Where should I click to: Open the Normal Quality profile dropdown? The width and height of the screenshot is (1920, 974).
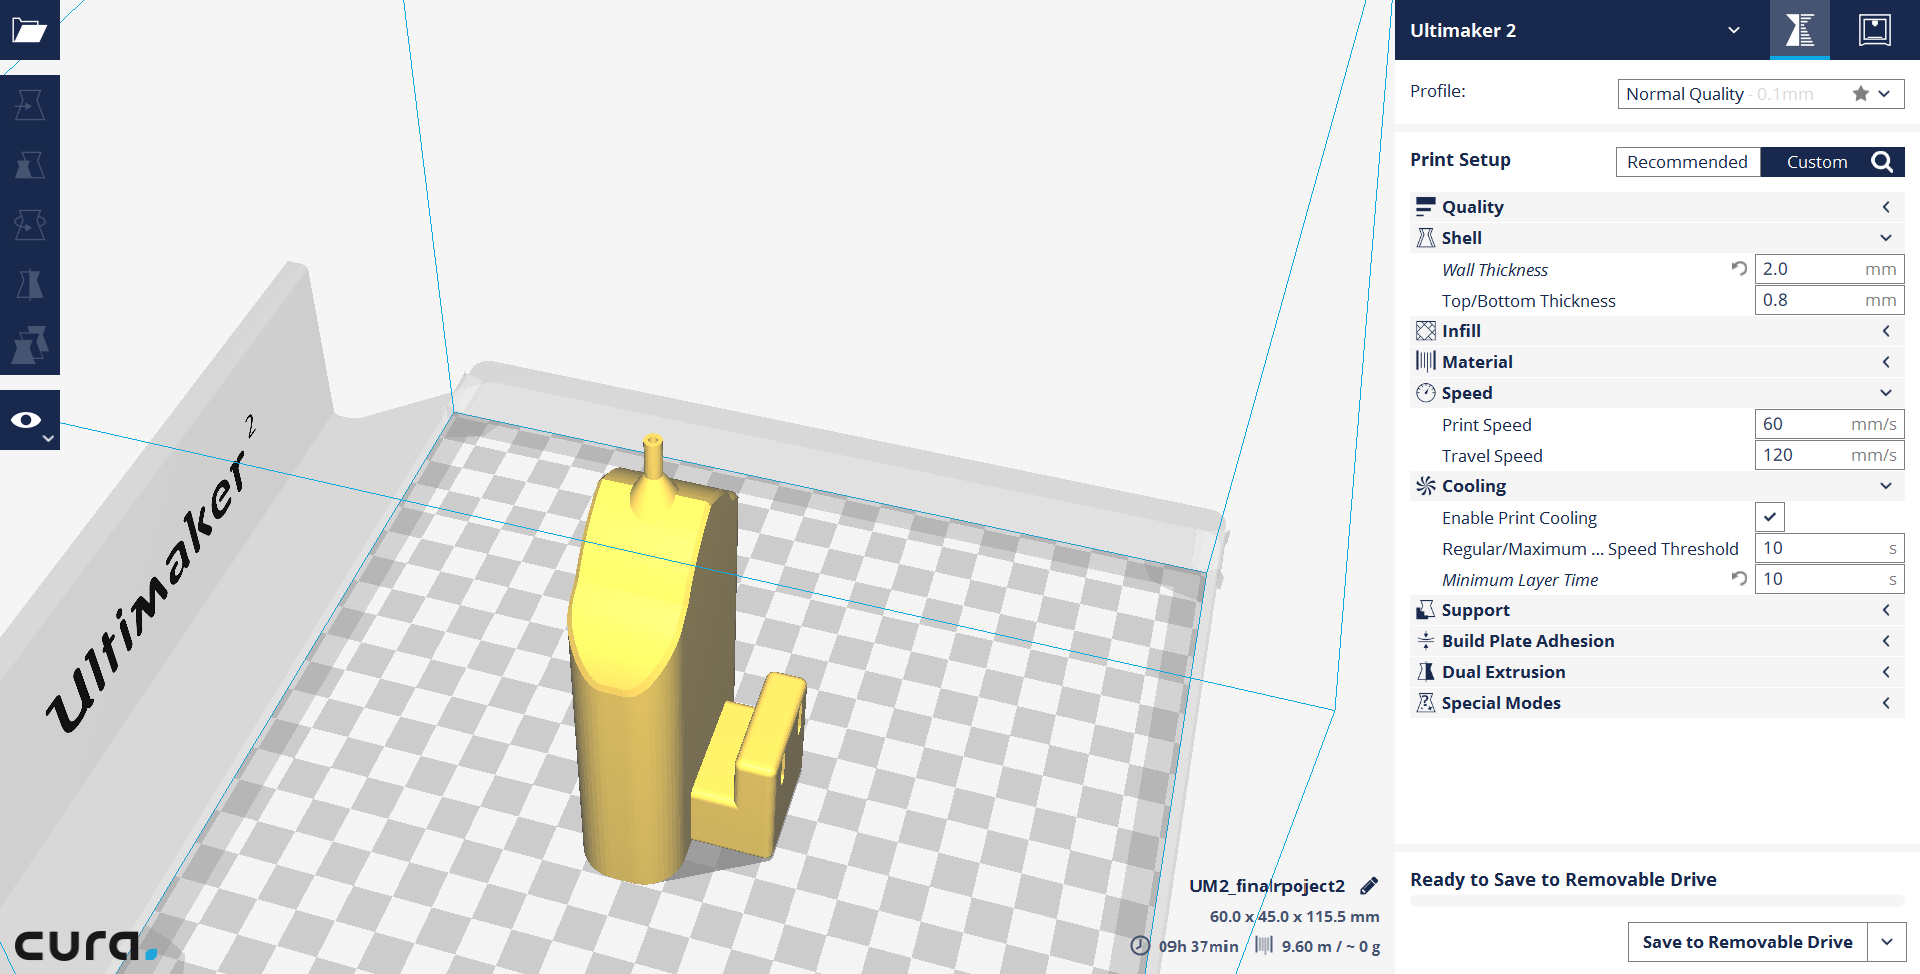point(1761,94)
